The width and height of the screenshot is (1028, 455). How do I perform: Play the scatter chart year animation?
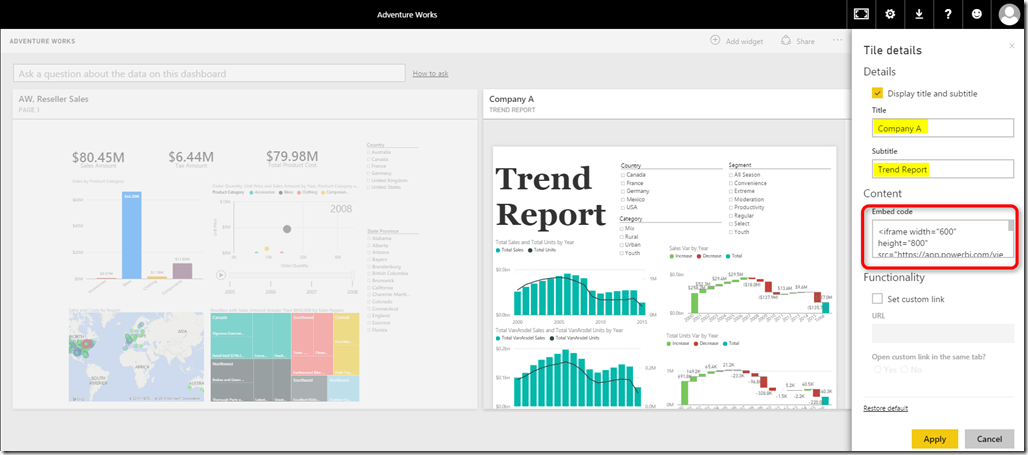(221, 275)
